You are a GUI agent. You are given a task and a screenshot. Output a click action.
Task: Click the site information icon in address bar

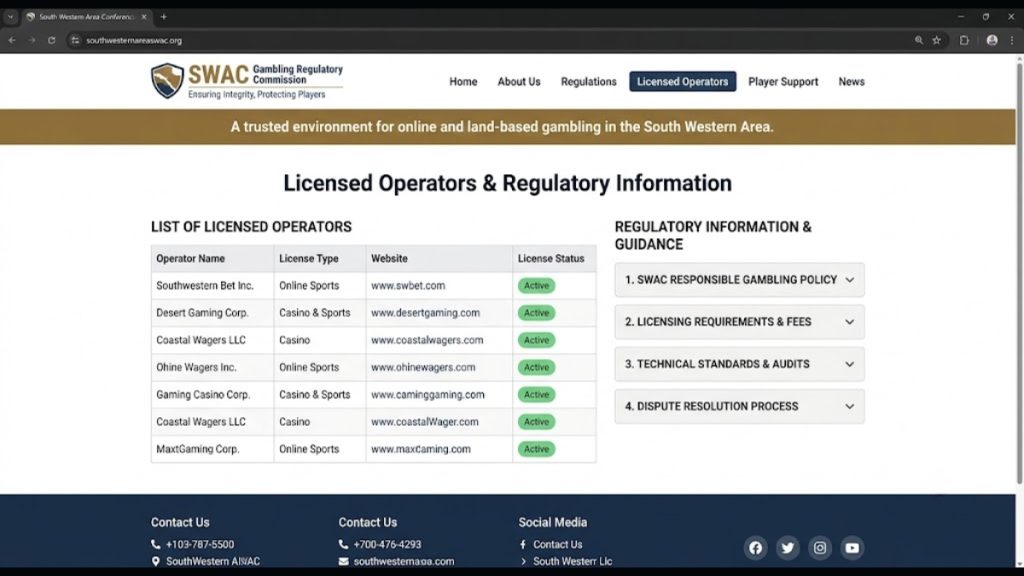pyautogui.click(x=75, y=40)
